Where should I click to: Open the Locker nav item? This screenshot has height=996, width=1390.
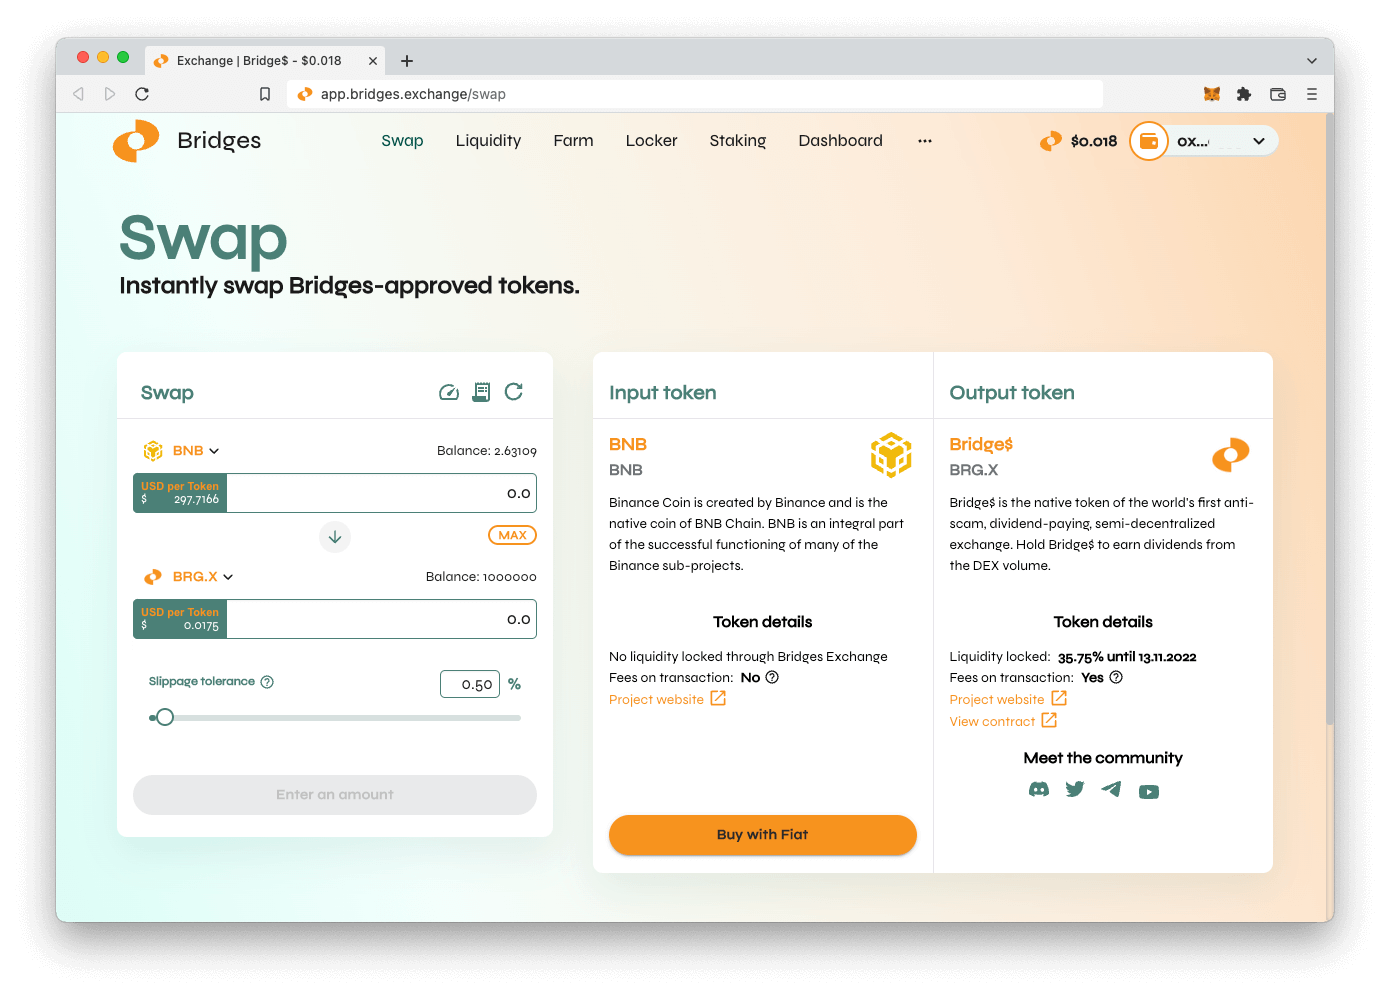click(x=652, y=141)
